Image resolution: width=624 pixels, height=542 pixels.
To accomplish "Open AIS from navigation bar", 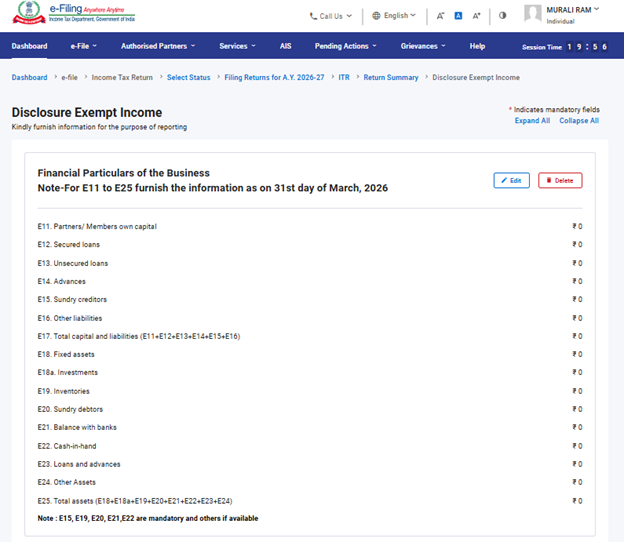I will [x=285, y=46].
